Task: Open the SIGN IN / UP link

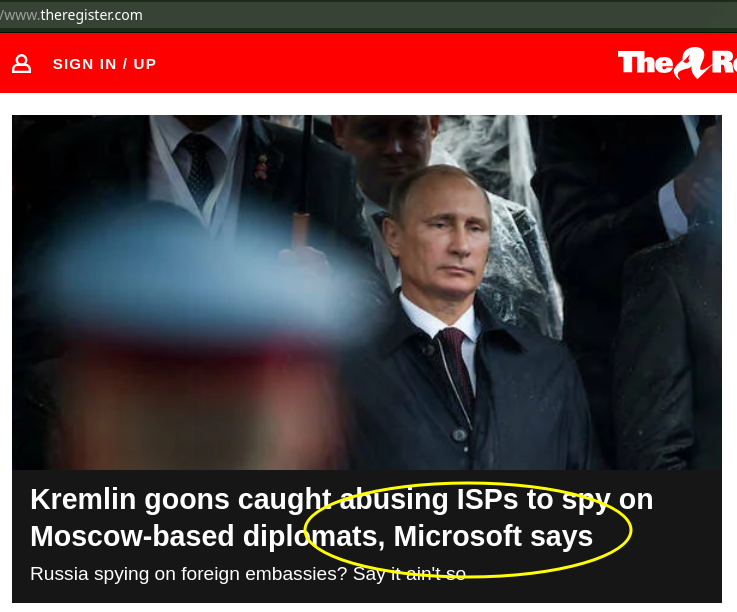Action: [x=104, y=64]
